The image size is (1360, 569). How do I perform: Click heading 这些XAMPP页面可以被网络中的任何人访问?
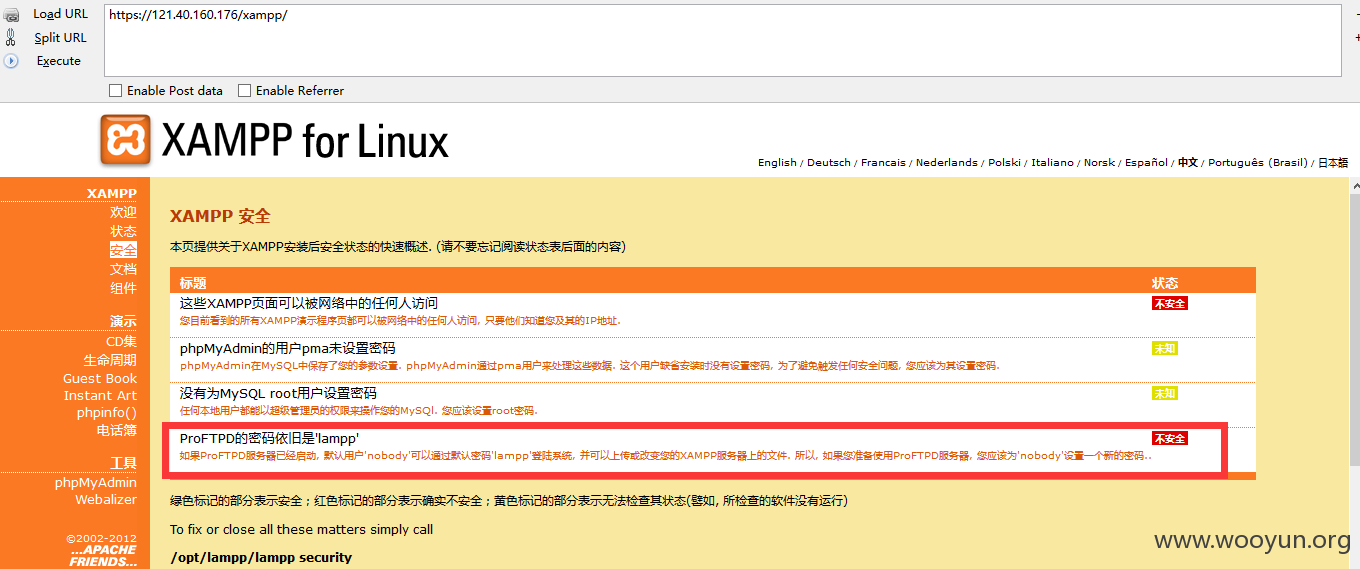point(308,303)
